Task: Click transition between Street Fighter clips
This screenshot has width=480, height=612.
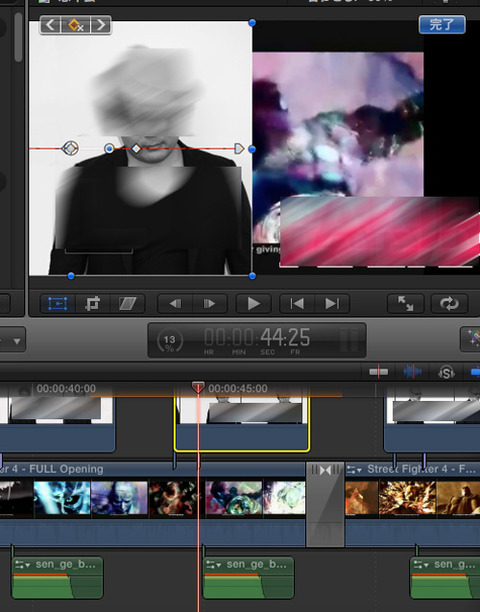Action: coord(325,504)
